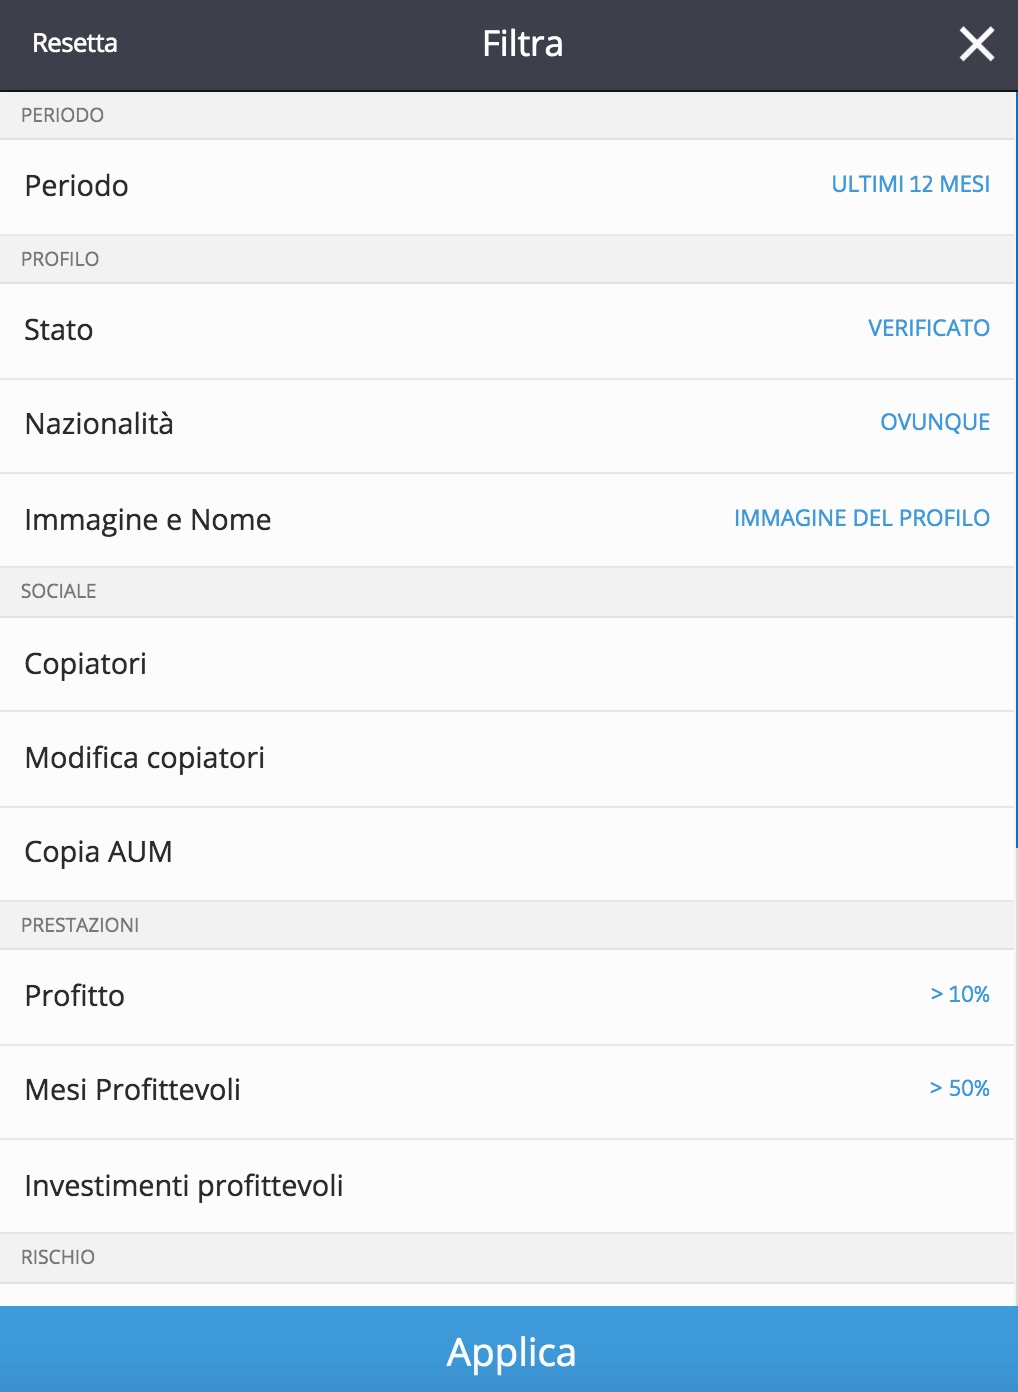The height and width of the screenshot is (1392, 1018).
Task: Change the > 50% profitable months value
Action: pos(959,1088)
